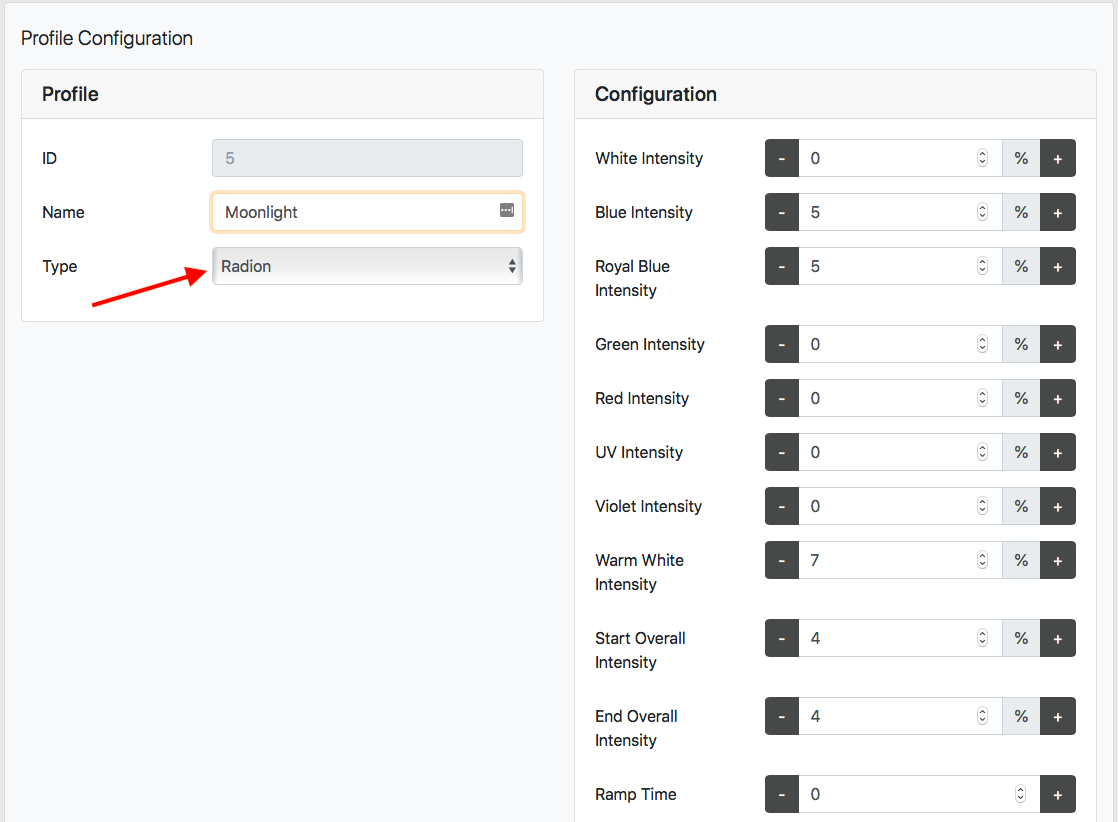Click the End Overall Intensity value field
This screenshot has width=1118, height=822.
(x=901, y=716)
